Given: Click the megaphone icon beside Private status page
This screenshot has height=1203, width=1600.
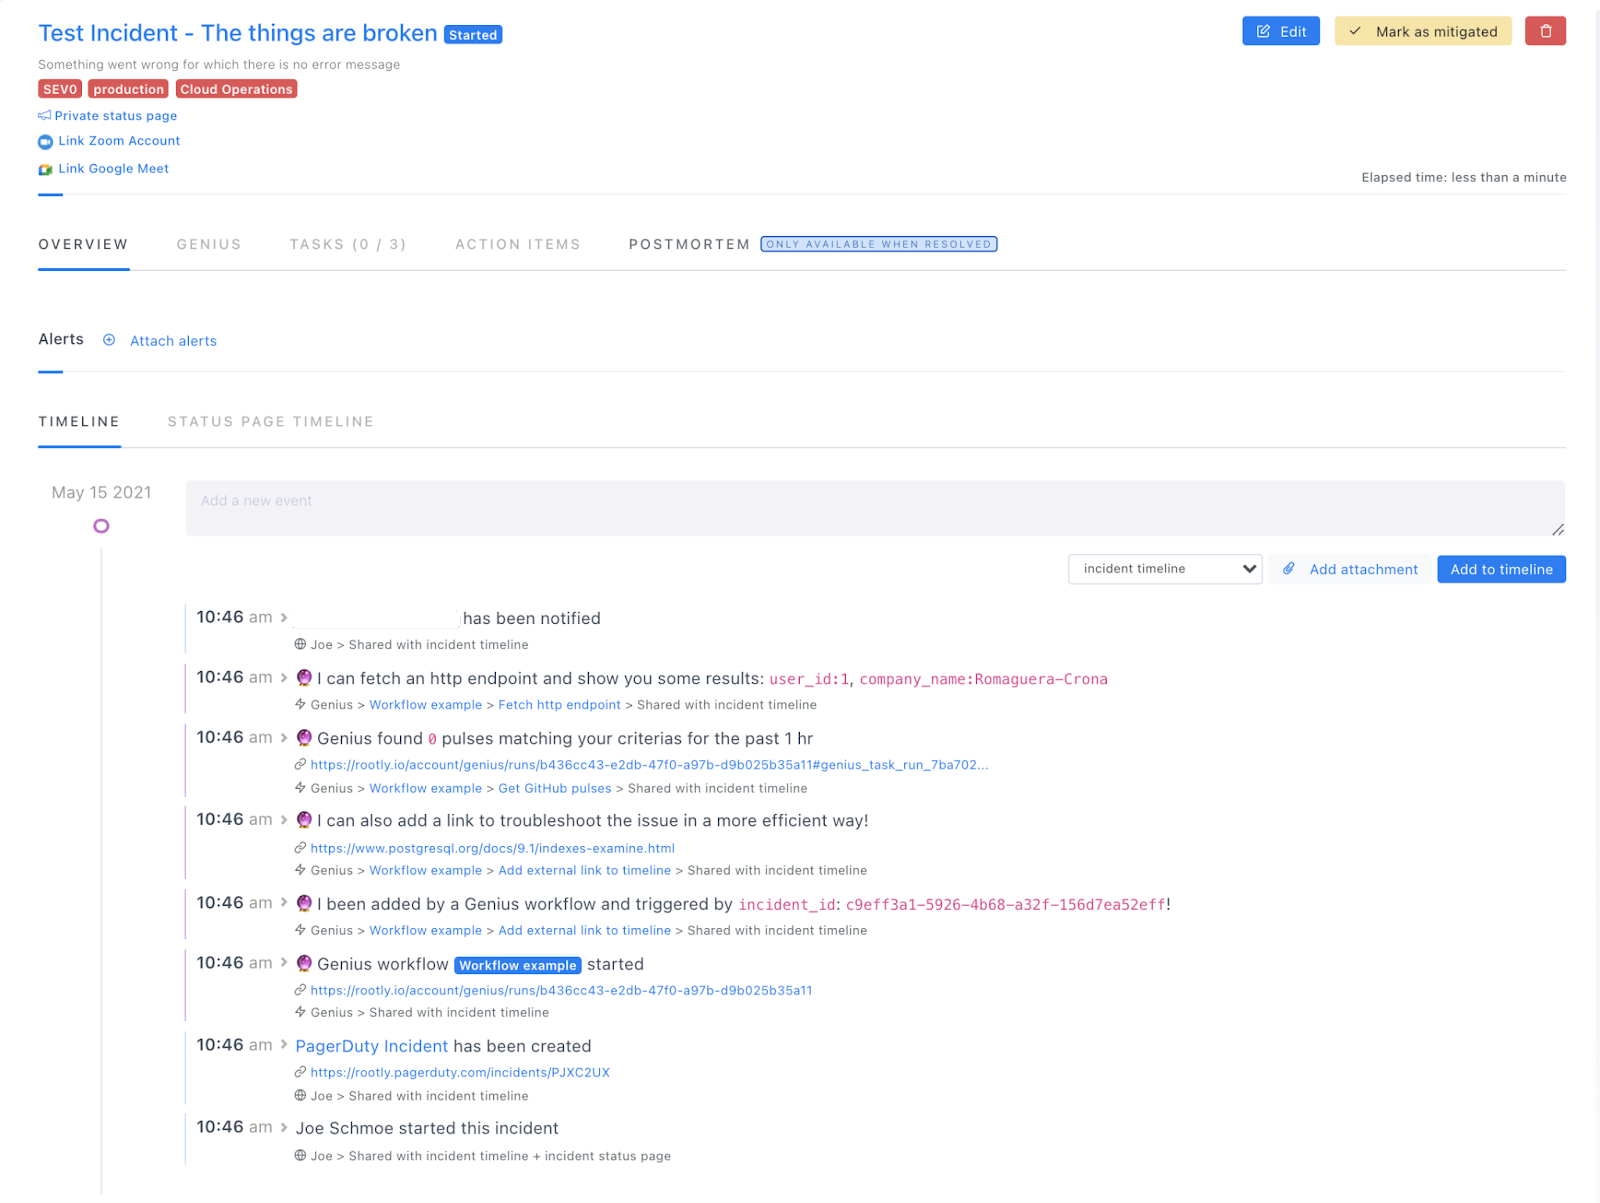Looking at the screenshot, I should tap(45, 116).
